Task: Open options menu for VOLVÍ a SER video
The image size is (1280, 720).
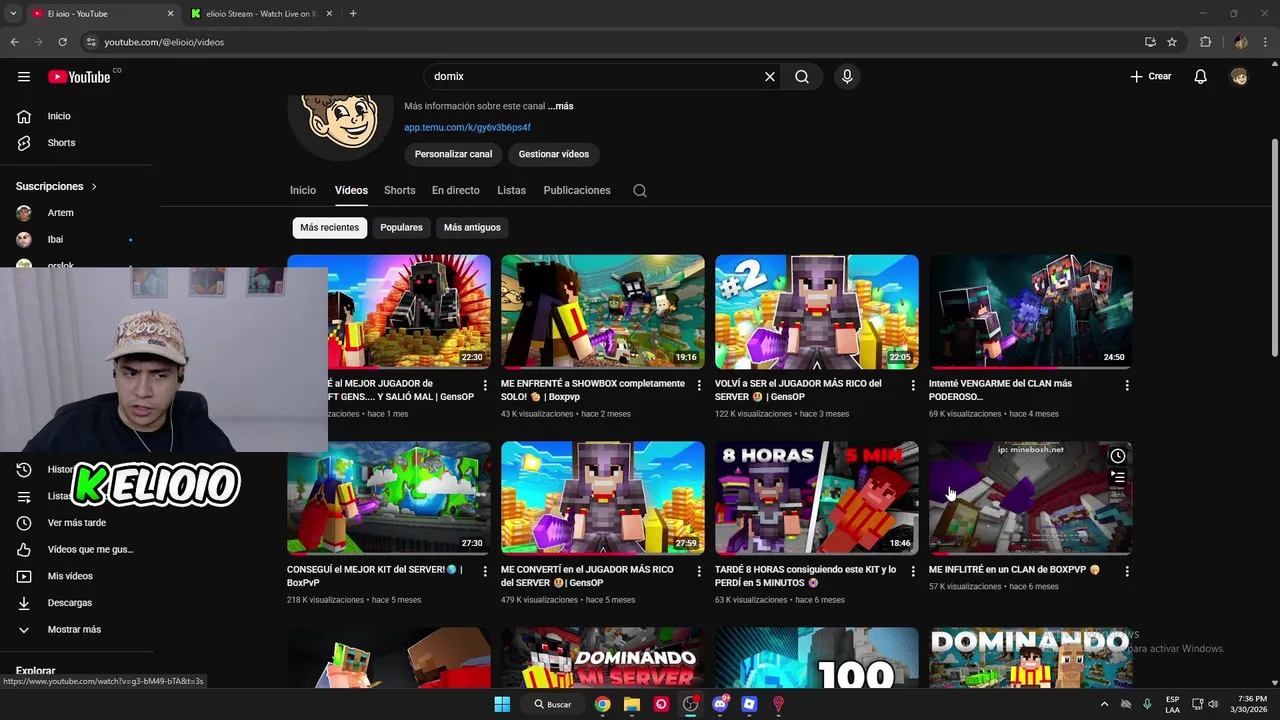Action: click(913, 385)
